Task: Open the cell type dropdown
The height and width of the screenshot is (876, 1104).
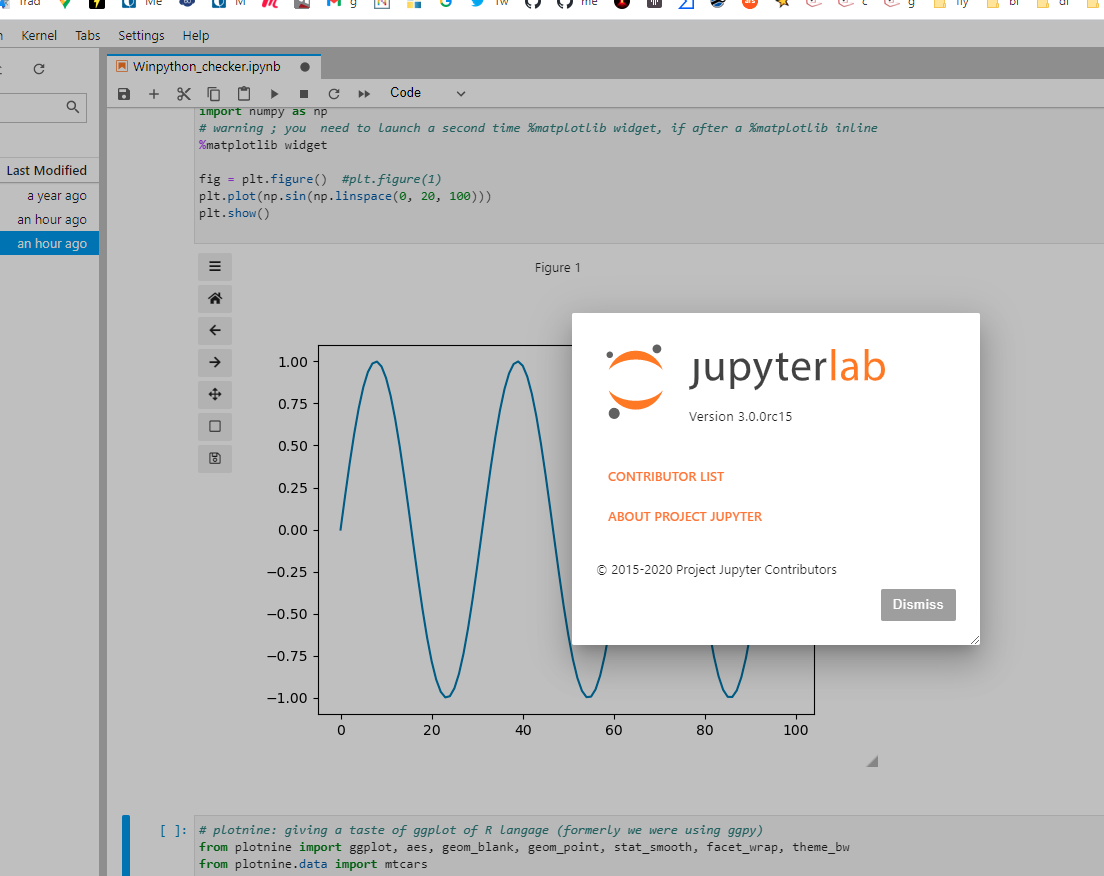Action: point(427,92)
